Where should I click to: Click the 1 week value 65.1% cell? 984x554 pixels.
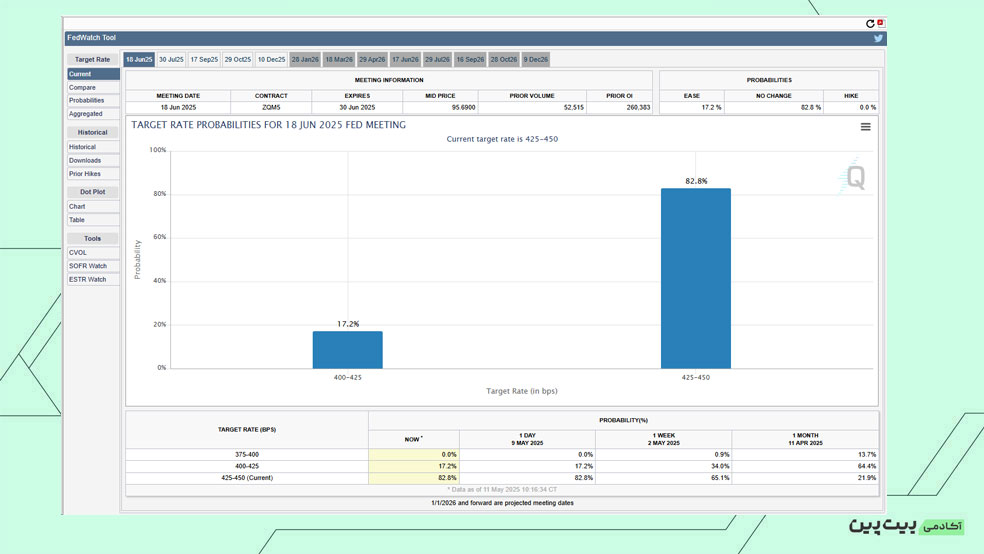click(663, 478)
